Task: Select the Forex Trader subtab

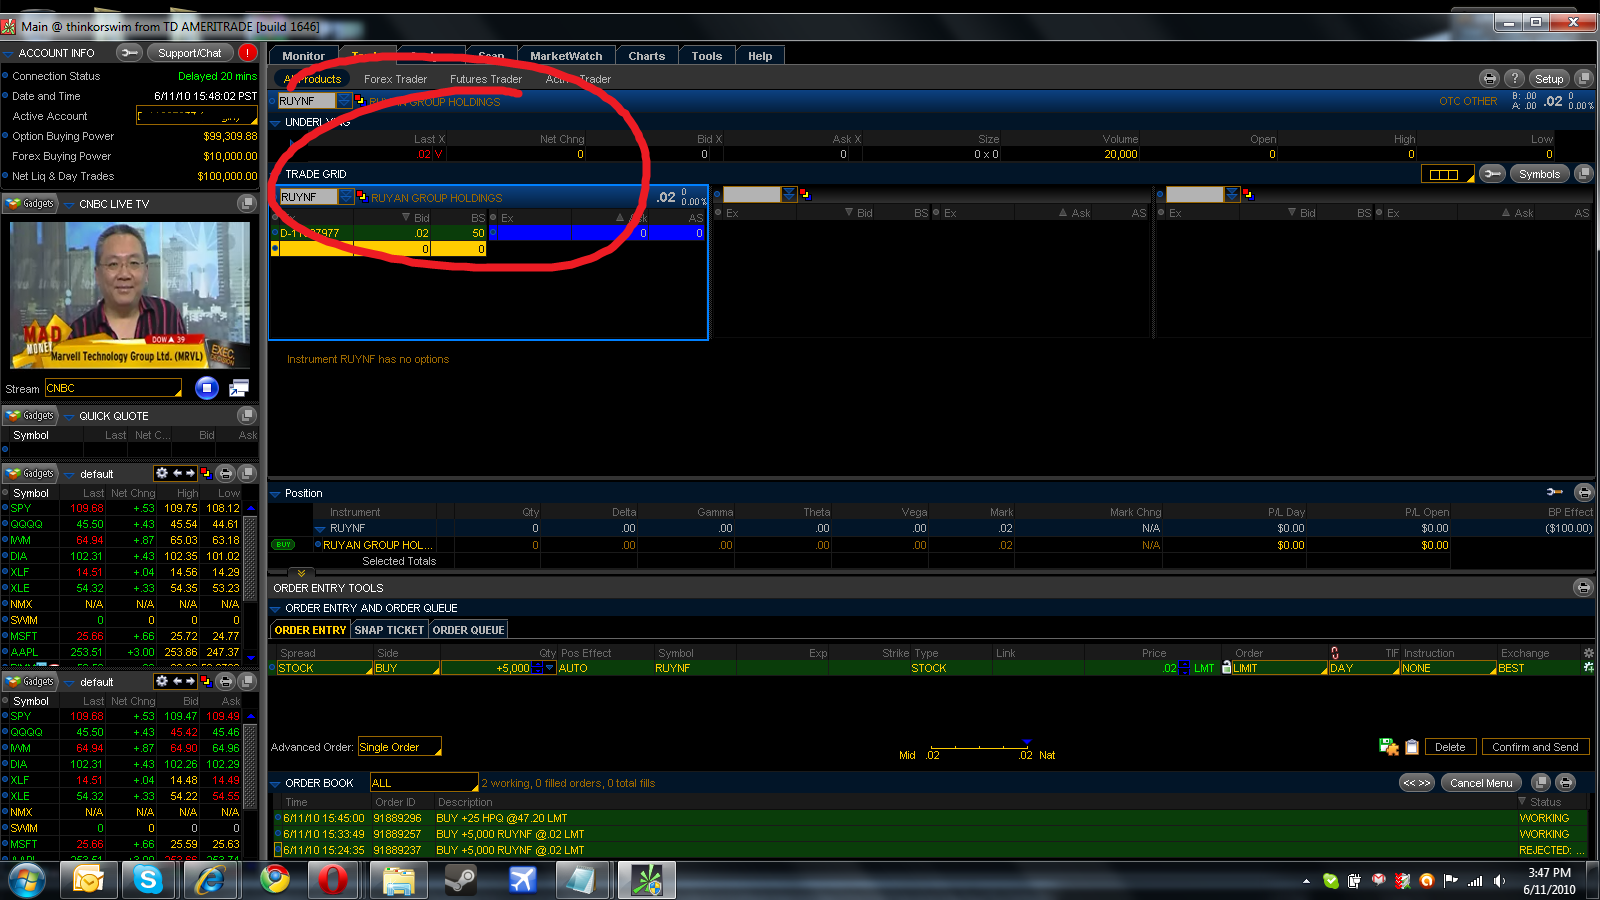Action: (x=395, y=79)
